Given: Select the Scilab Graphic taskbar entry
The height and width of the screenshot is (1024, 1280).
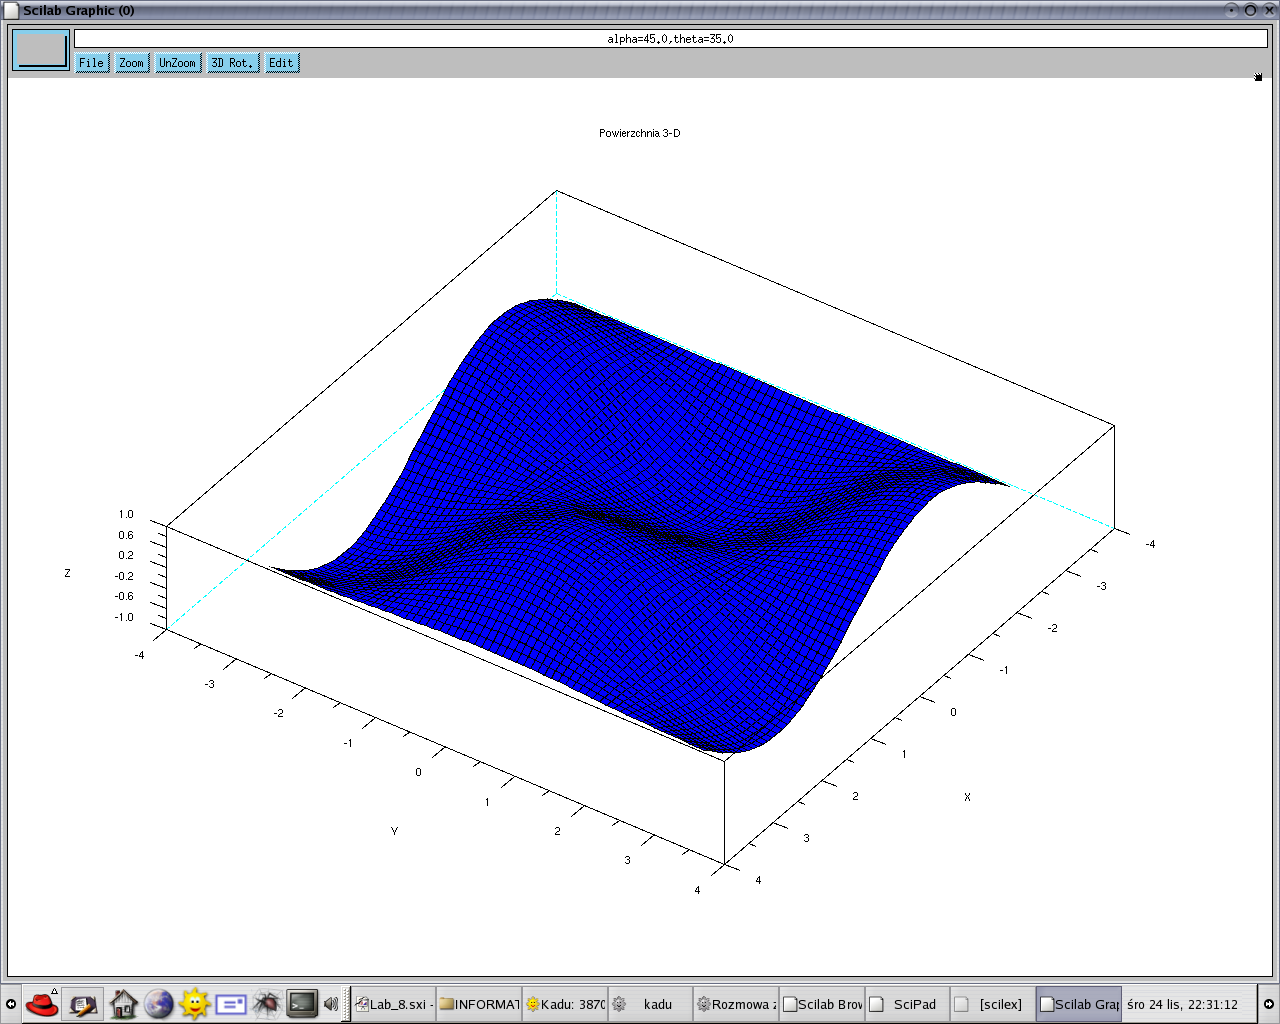Looking at the screenshot, I should pyautogui.click(x=1079, y=1004).
